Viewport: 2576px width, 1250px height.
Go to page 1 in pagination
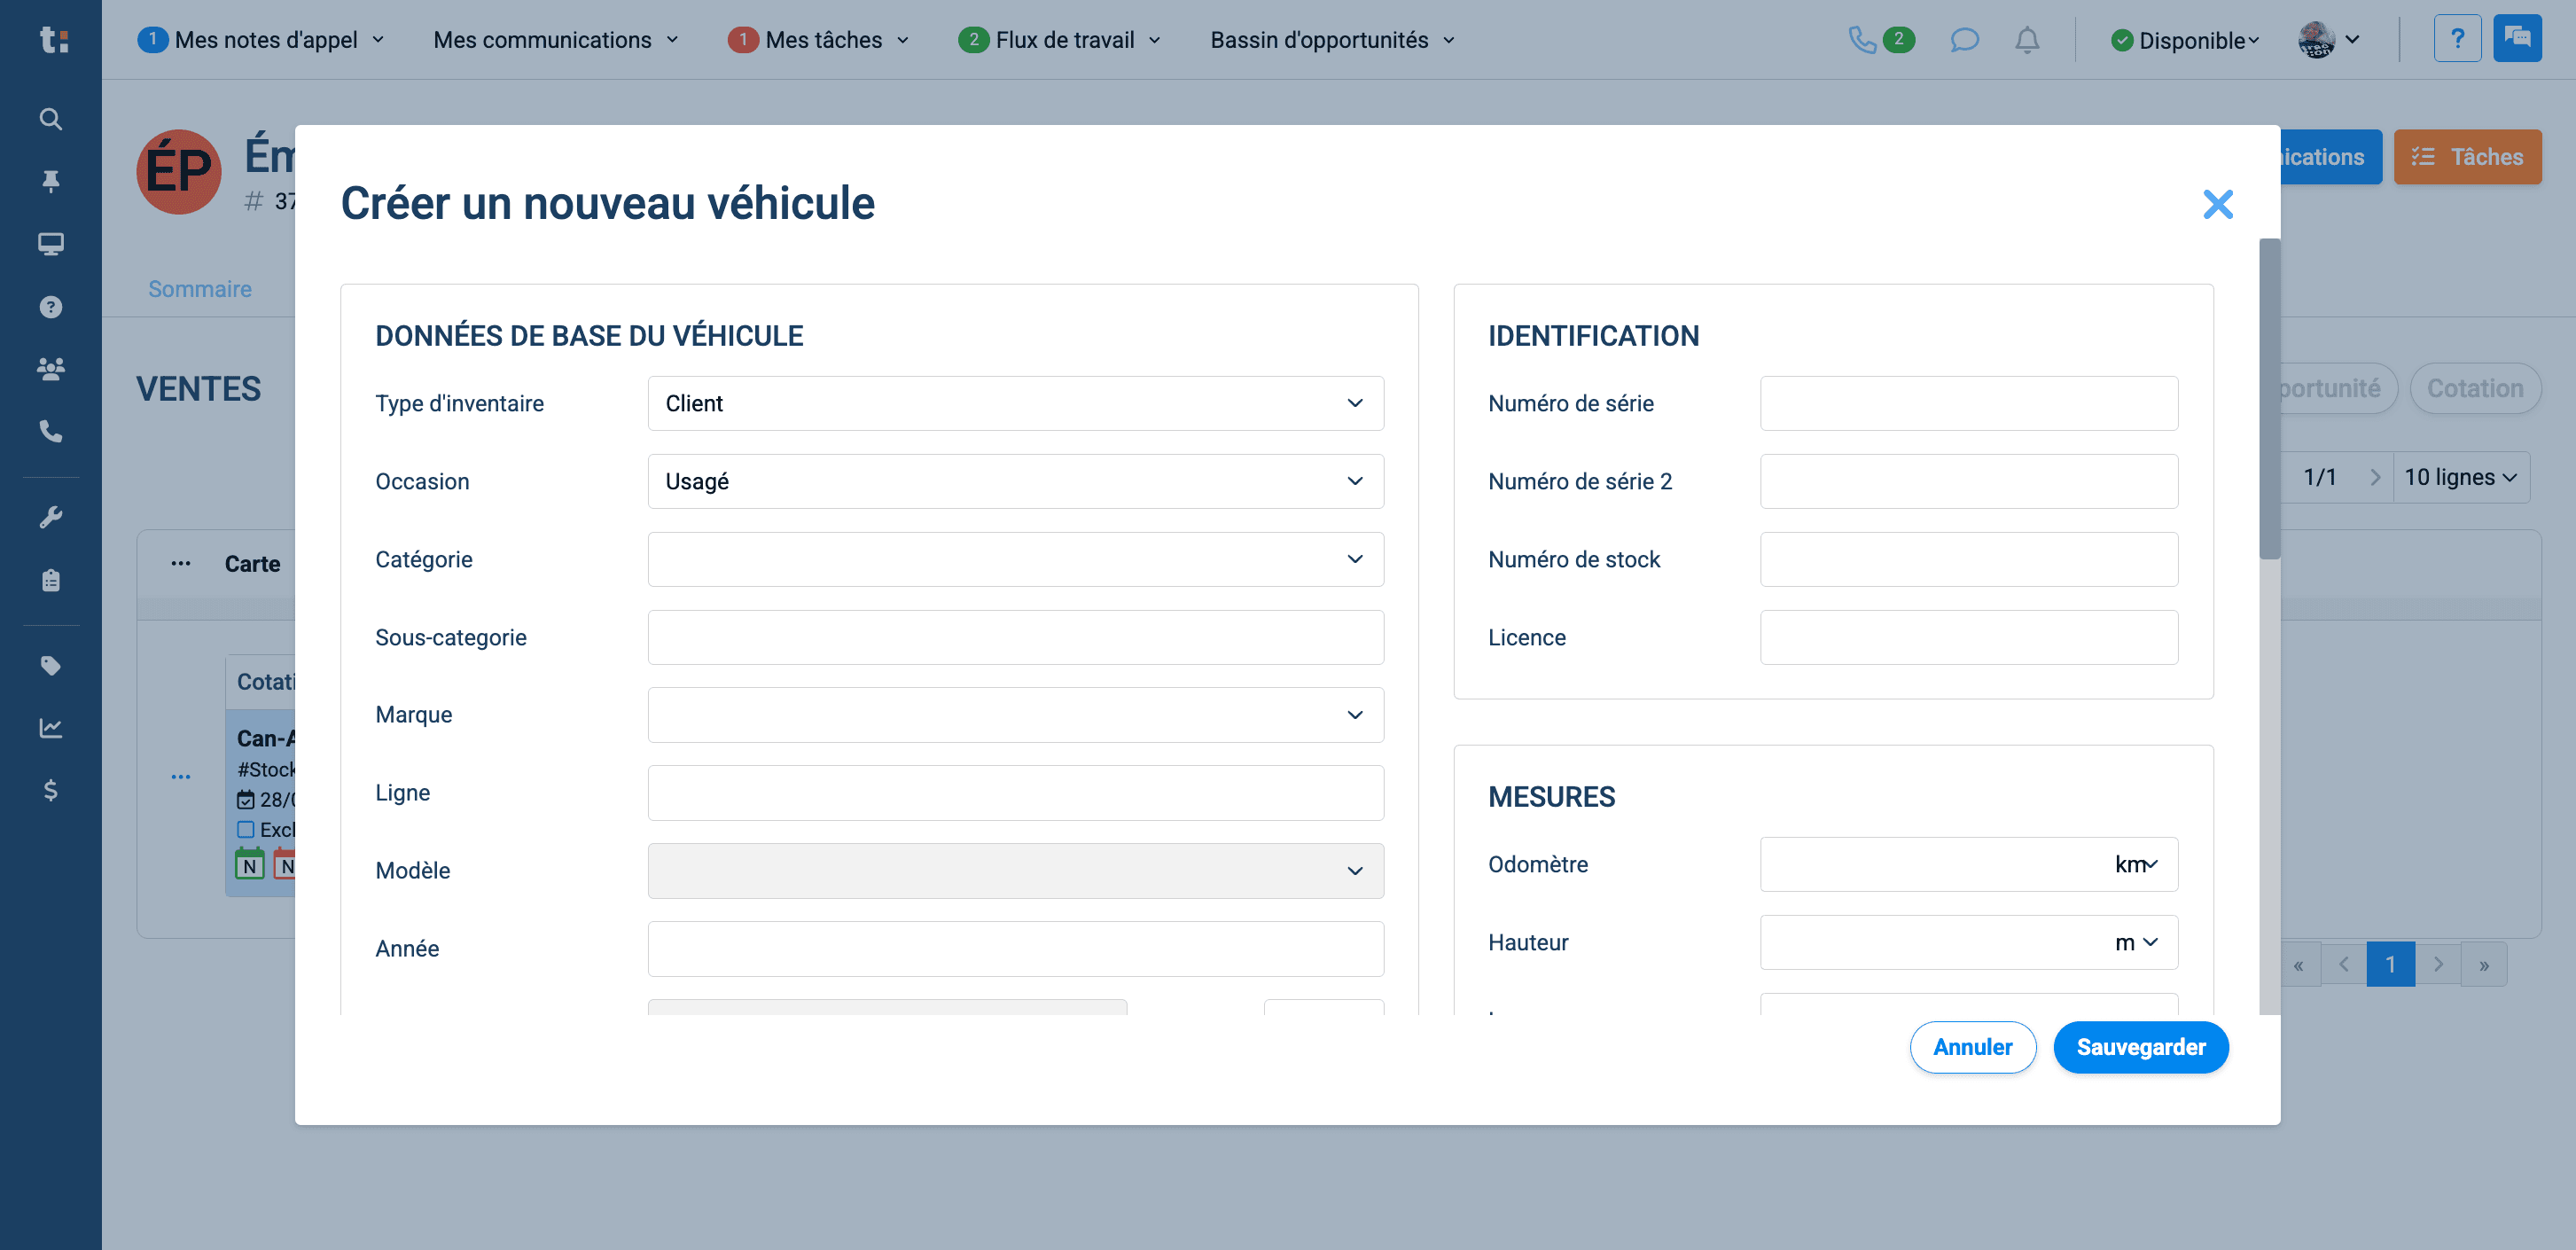[2390, 964]
